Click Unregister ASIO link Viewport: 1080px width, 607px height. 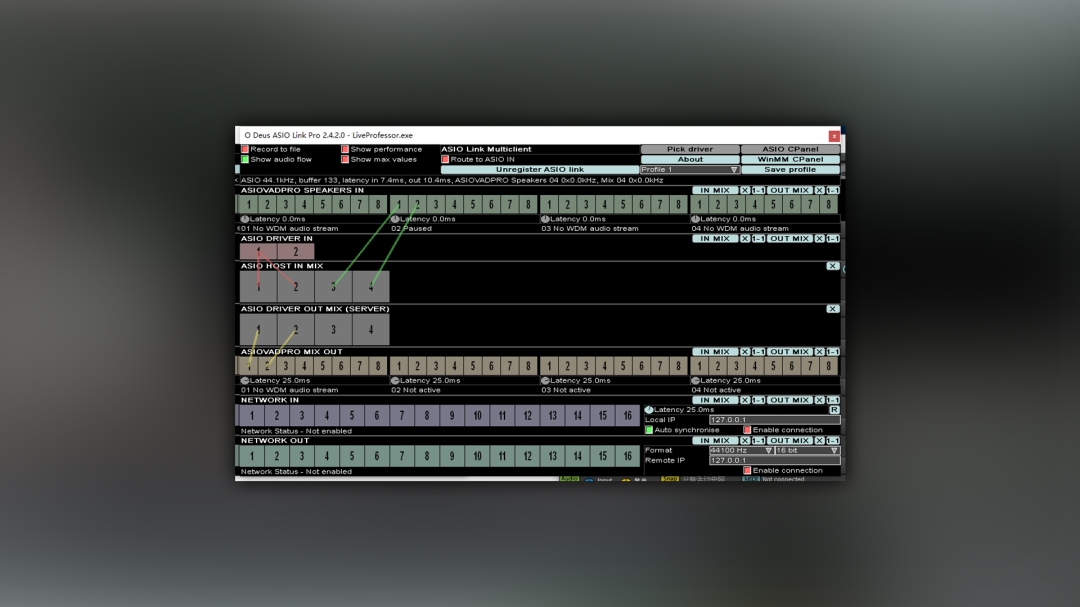pyautogui.click(x=539, y=169)
